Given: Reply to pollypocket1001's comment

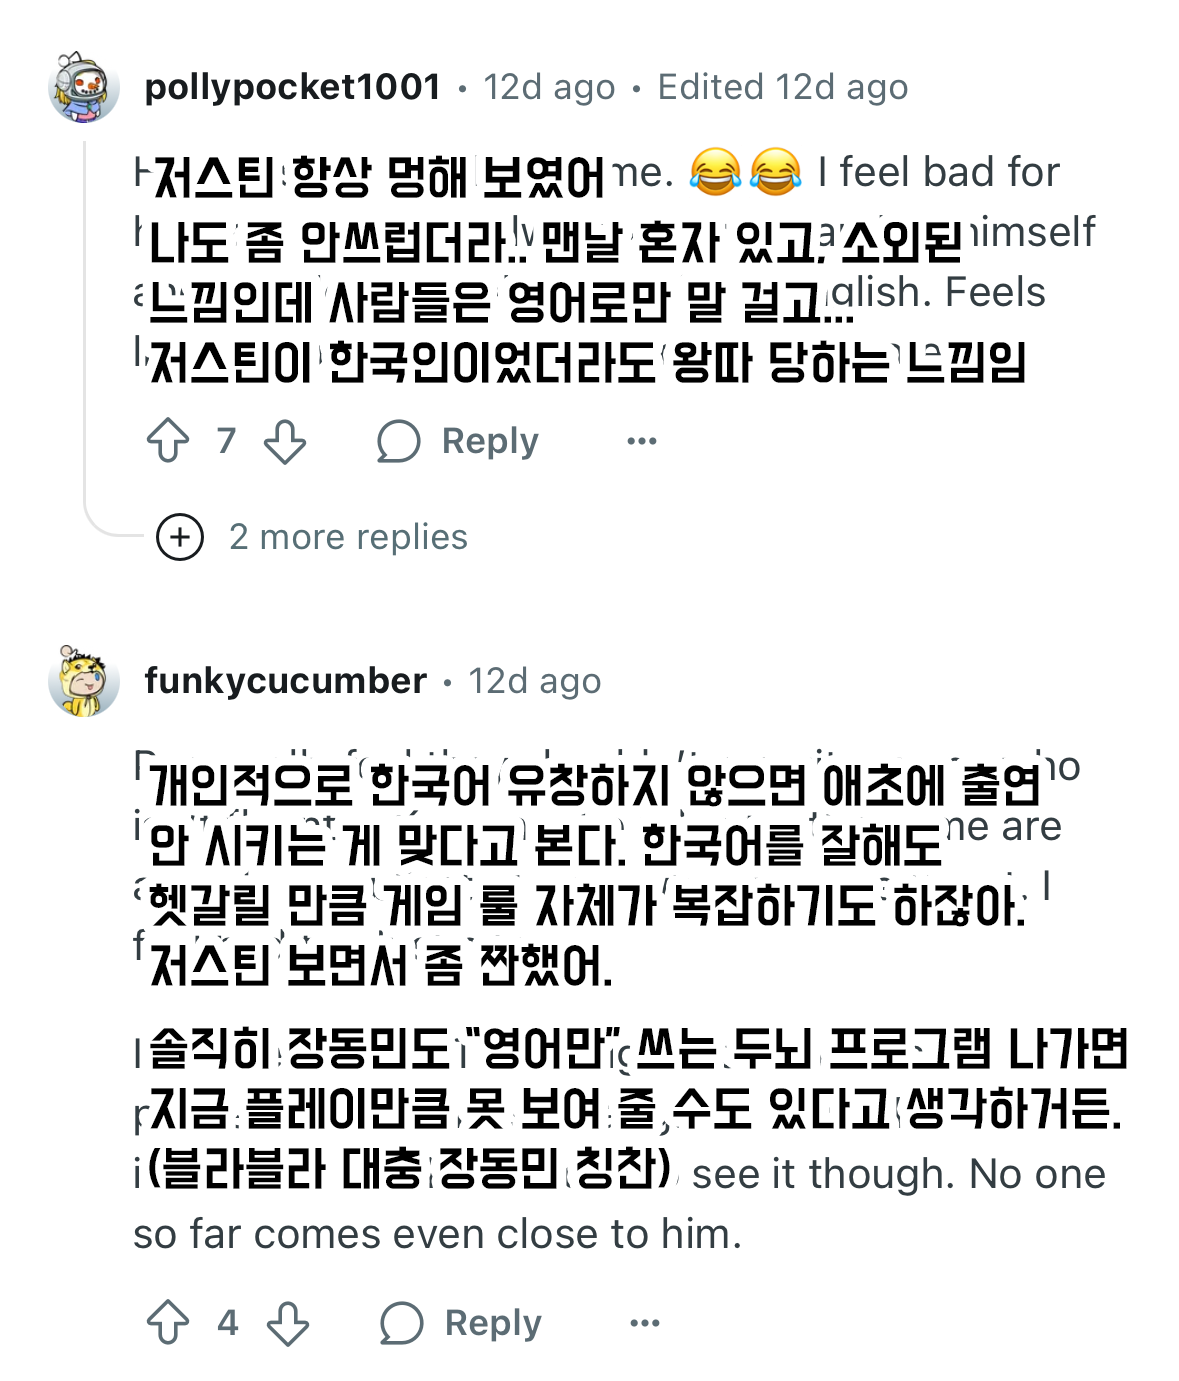Looking at the screenshot, I should tap(490, 441).
